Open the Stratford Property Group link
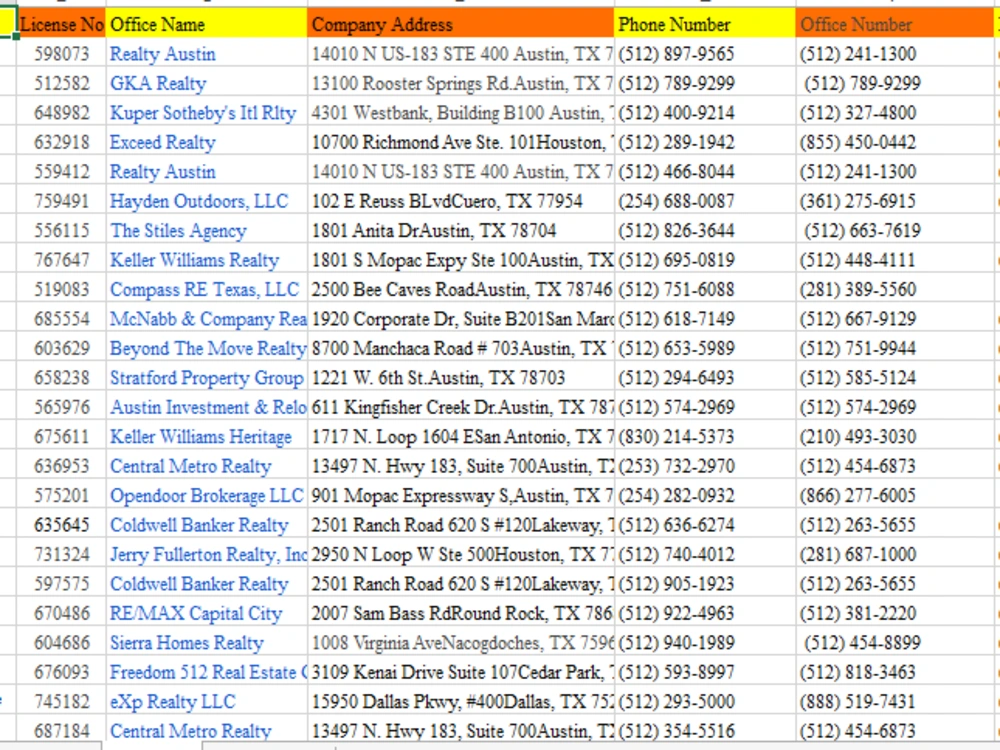 coord(207,378)
